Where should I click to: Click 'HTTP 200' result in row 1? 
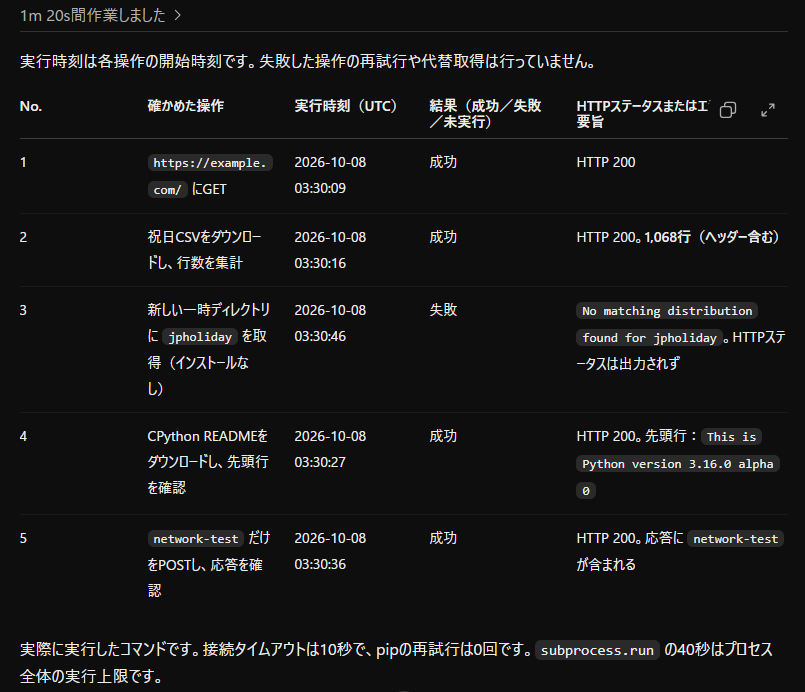pos(606,162)
